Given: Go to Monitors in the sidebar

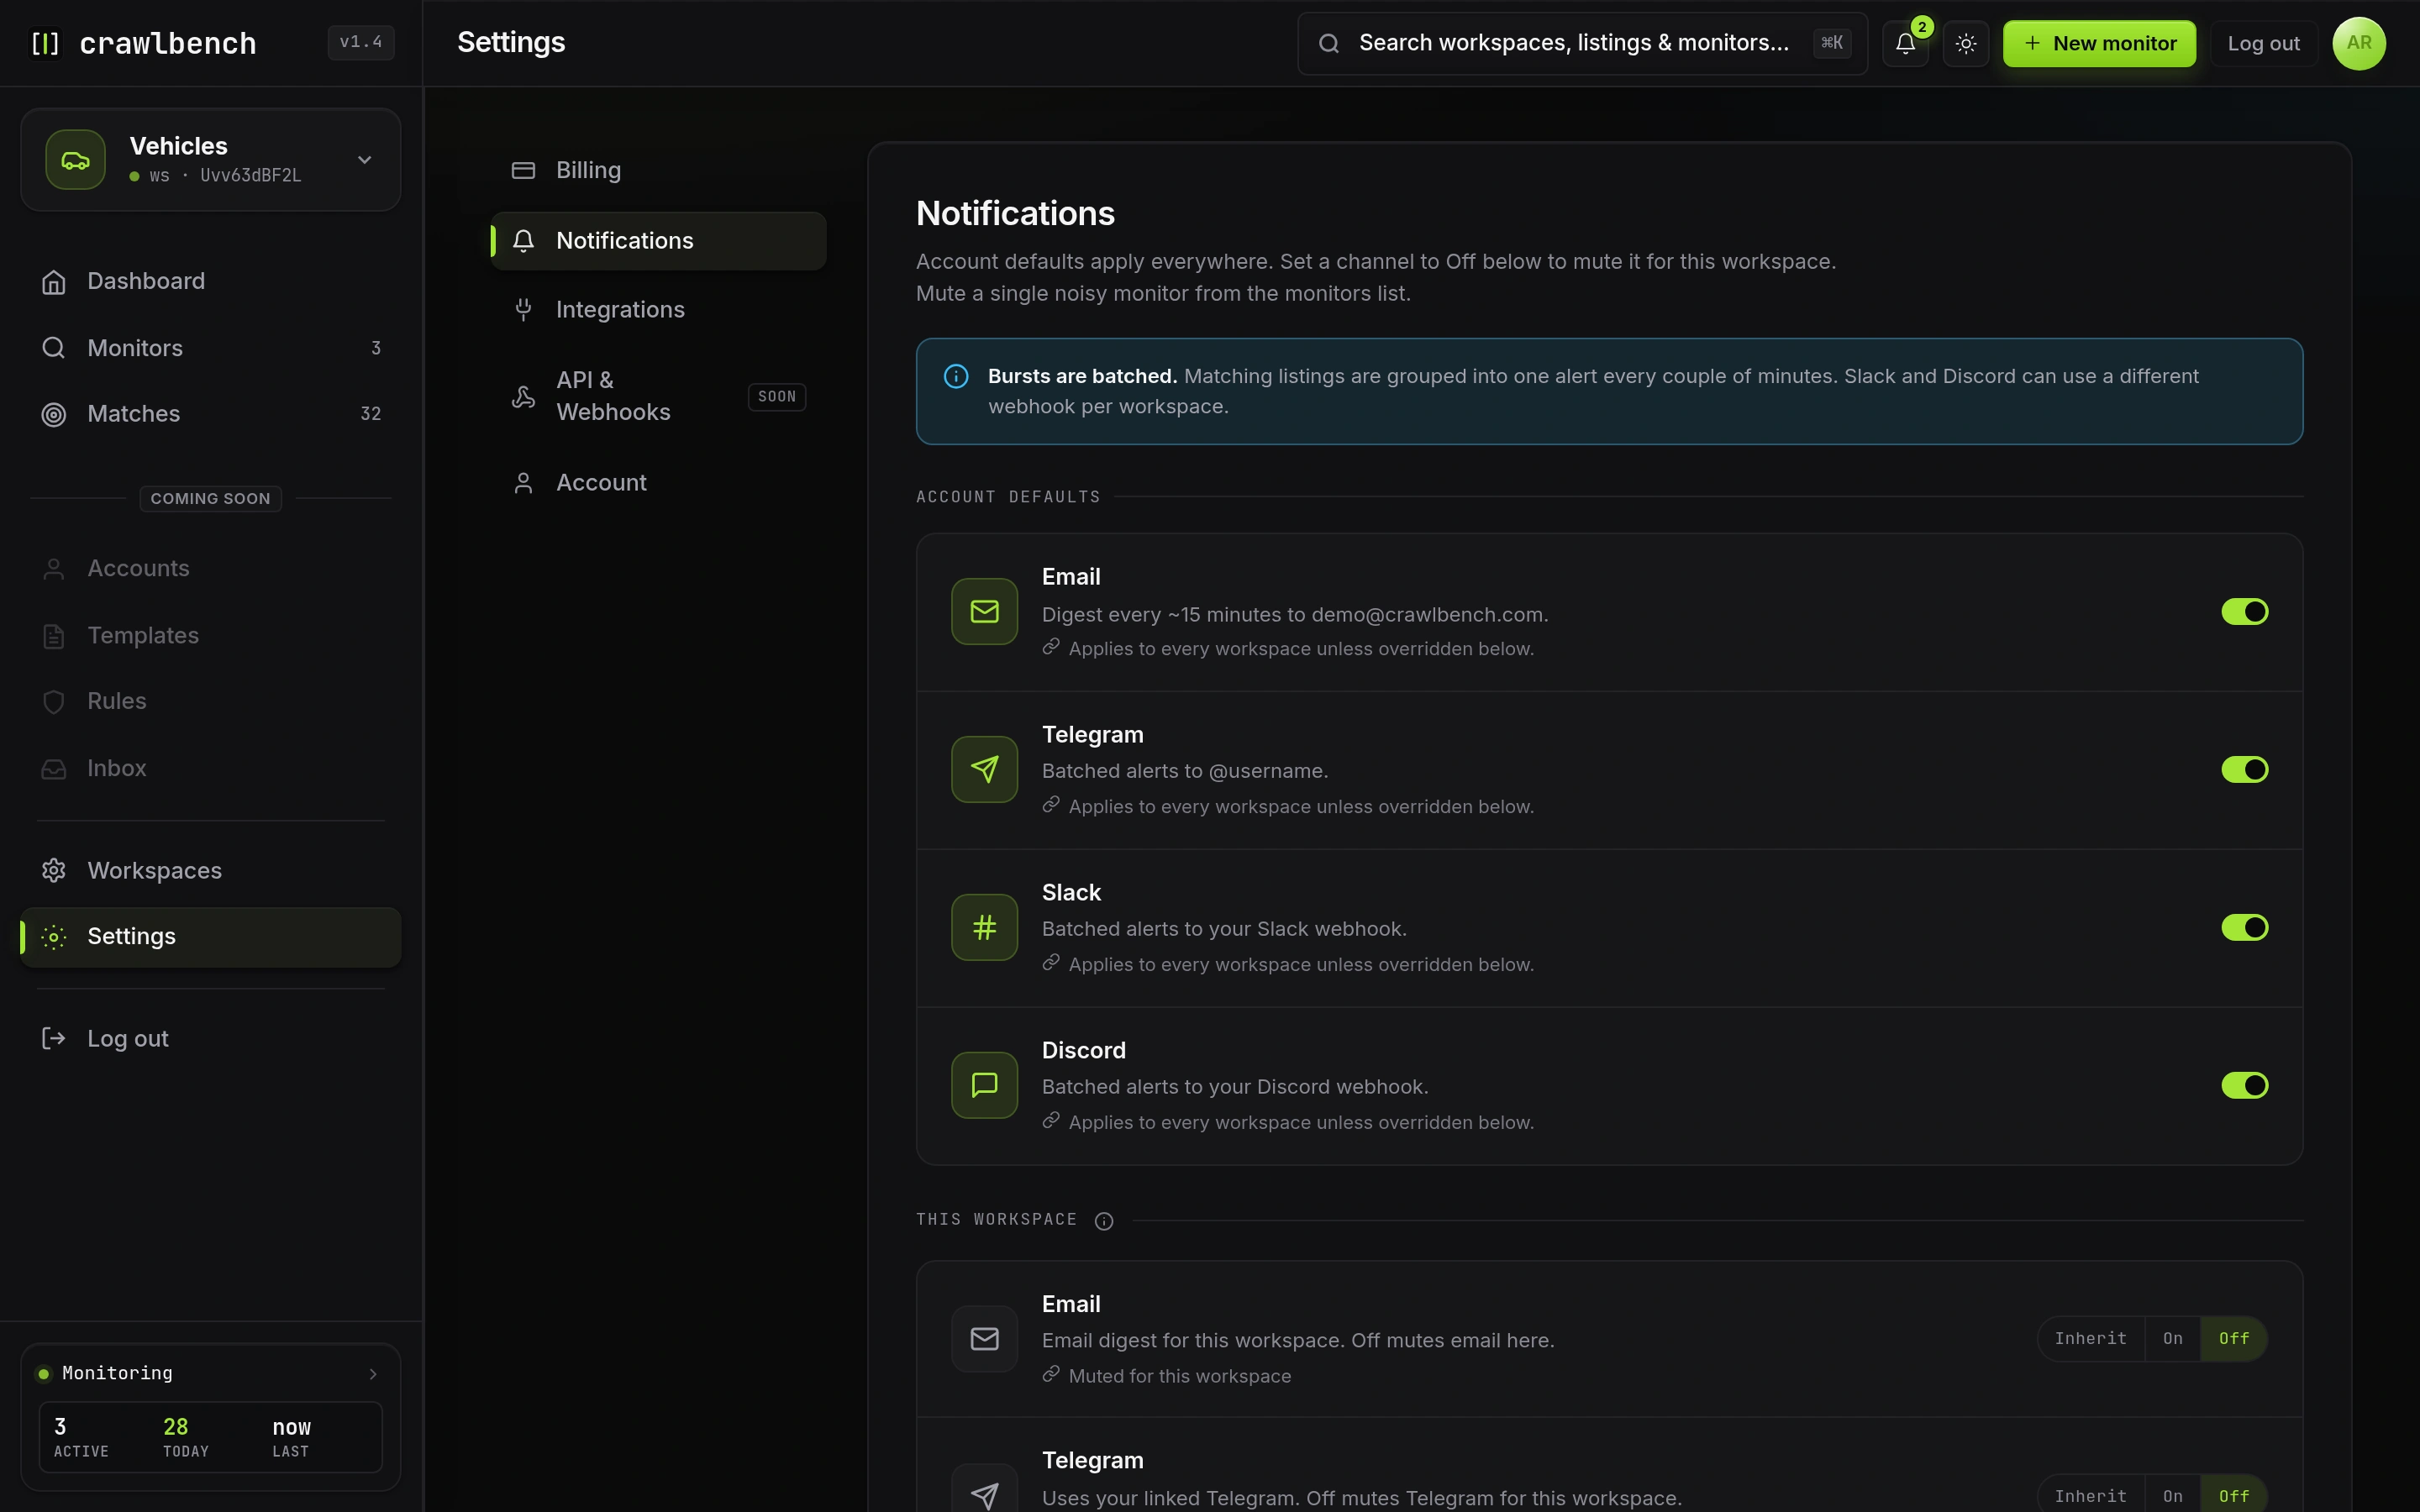Looking at the screenshot, I should [x=211, y=348].
